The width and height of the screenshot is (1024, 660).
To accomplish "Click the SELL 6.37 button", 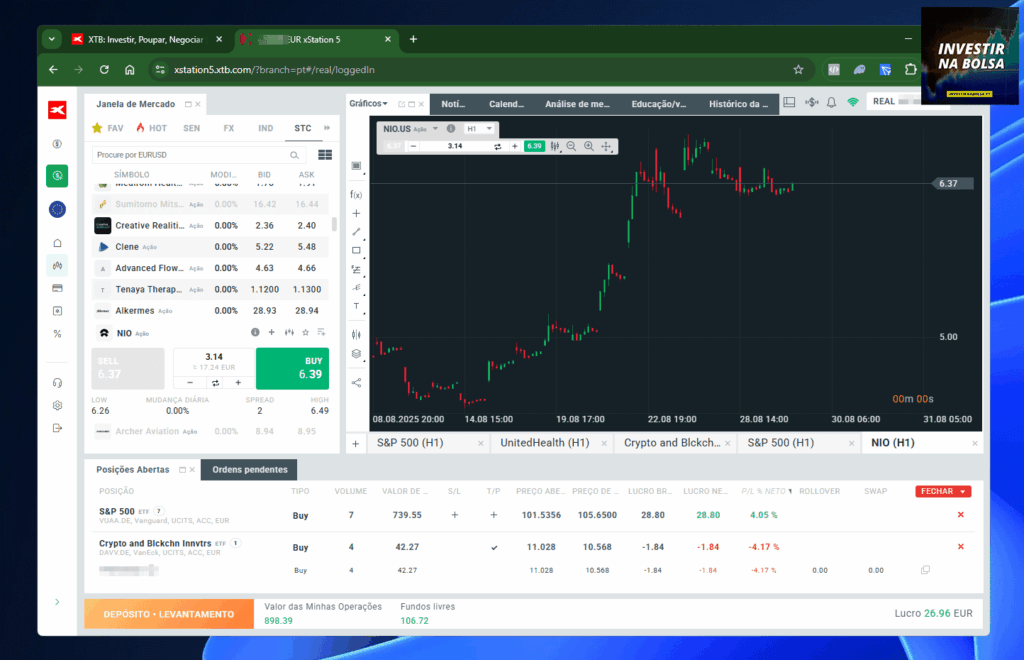I will [x=128, y=368].
